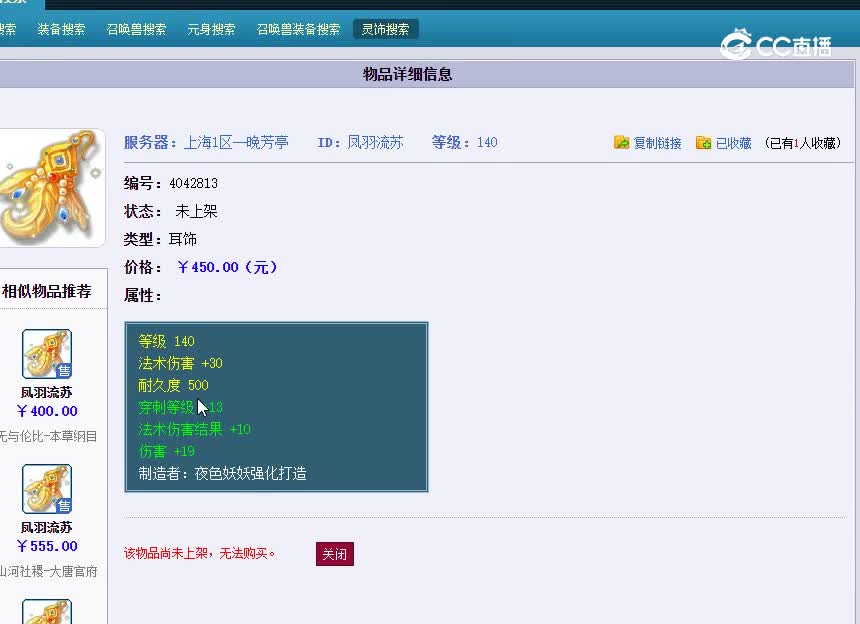This screenshot has height=624, width=860.
Task: Click the 关闭 button
Action: [x=335, y=554]
